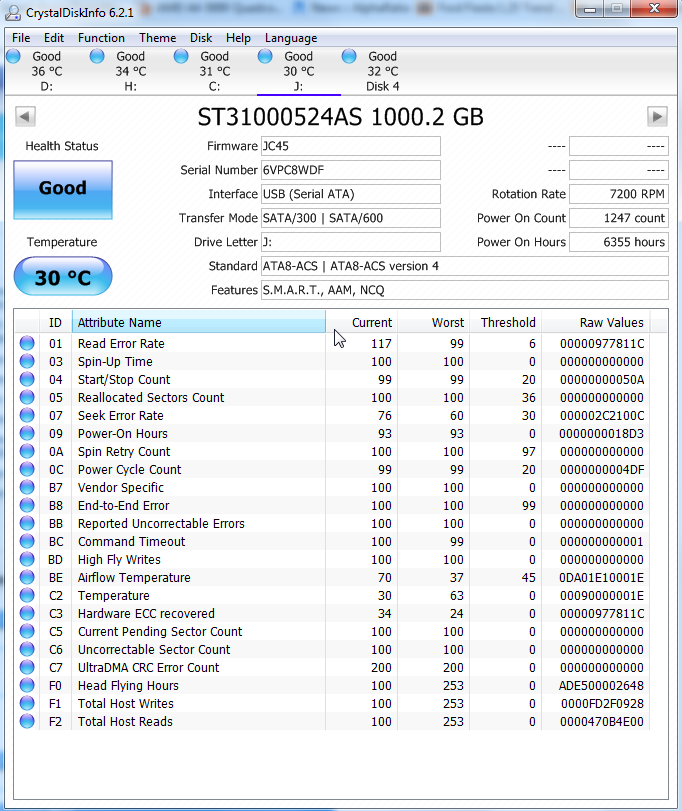
Task: Click status orb for Total Host Reads
Action: click(27, 721)
